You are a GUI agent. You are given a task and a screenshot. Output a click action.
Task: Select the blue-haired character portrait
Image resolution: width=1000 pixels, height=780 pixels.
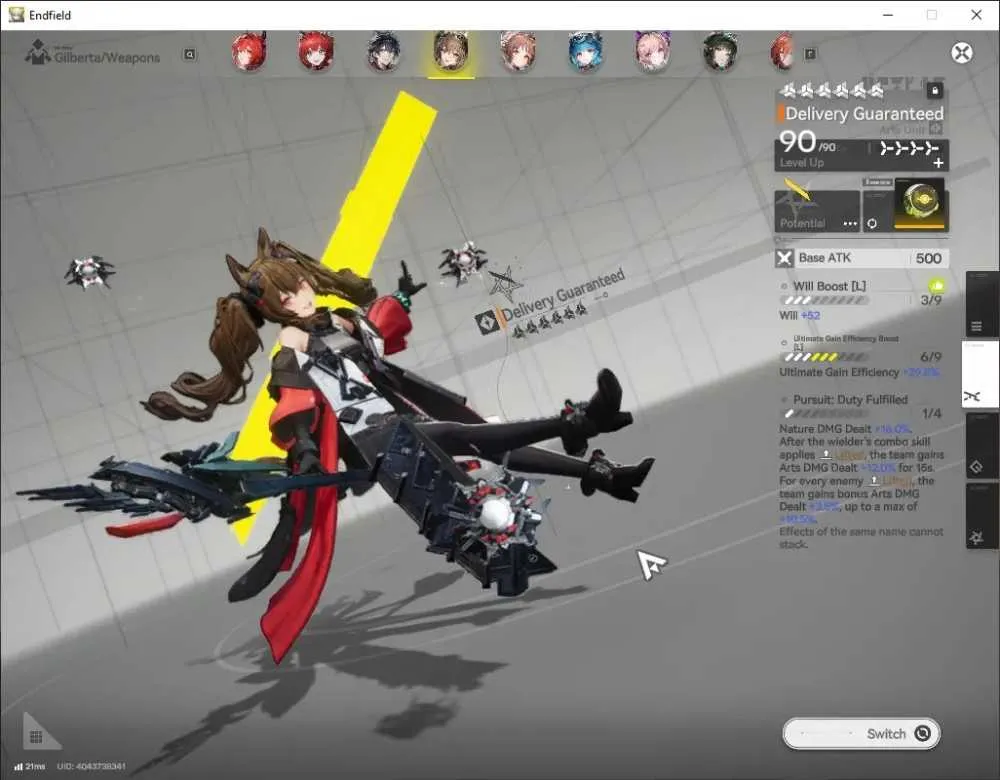pyautogui.click(x=585, y=52)
